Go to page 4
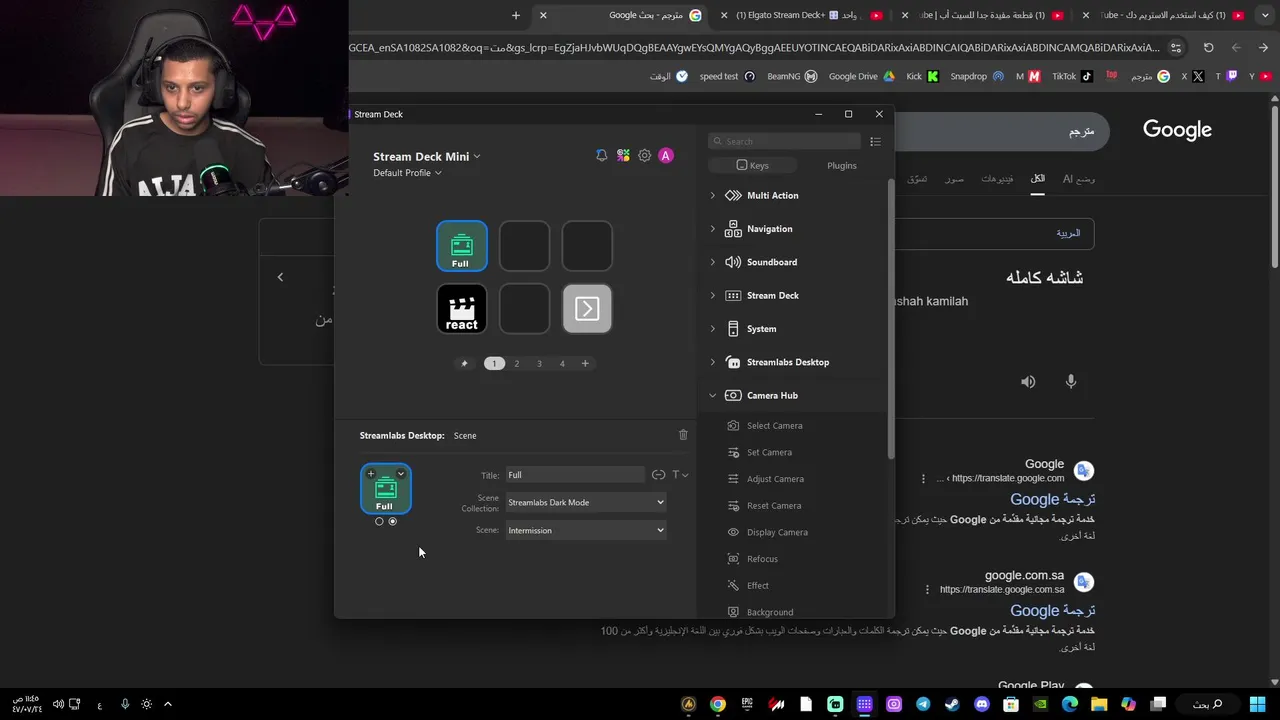The image size is (1280, 720). coord(562,364)
